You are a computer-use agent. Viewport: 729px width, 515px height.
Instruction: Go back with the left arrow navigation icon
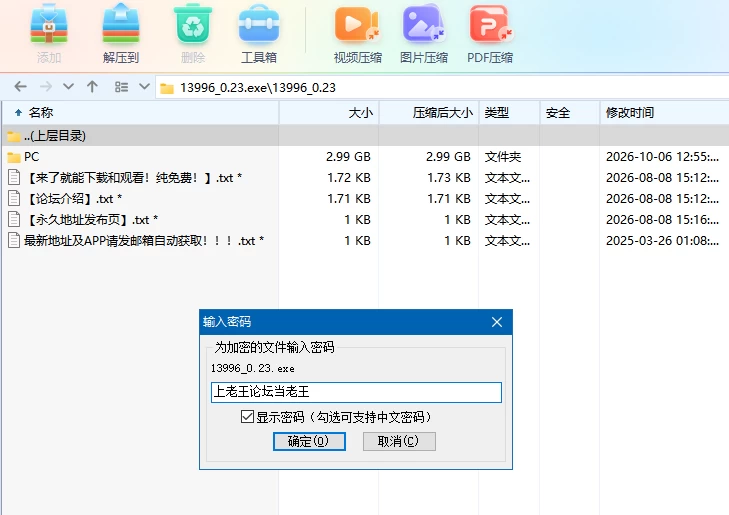coord(20,86)
